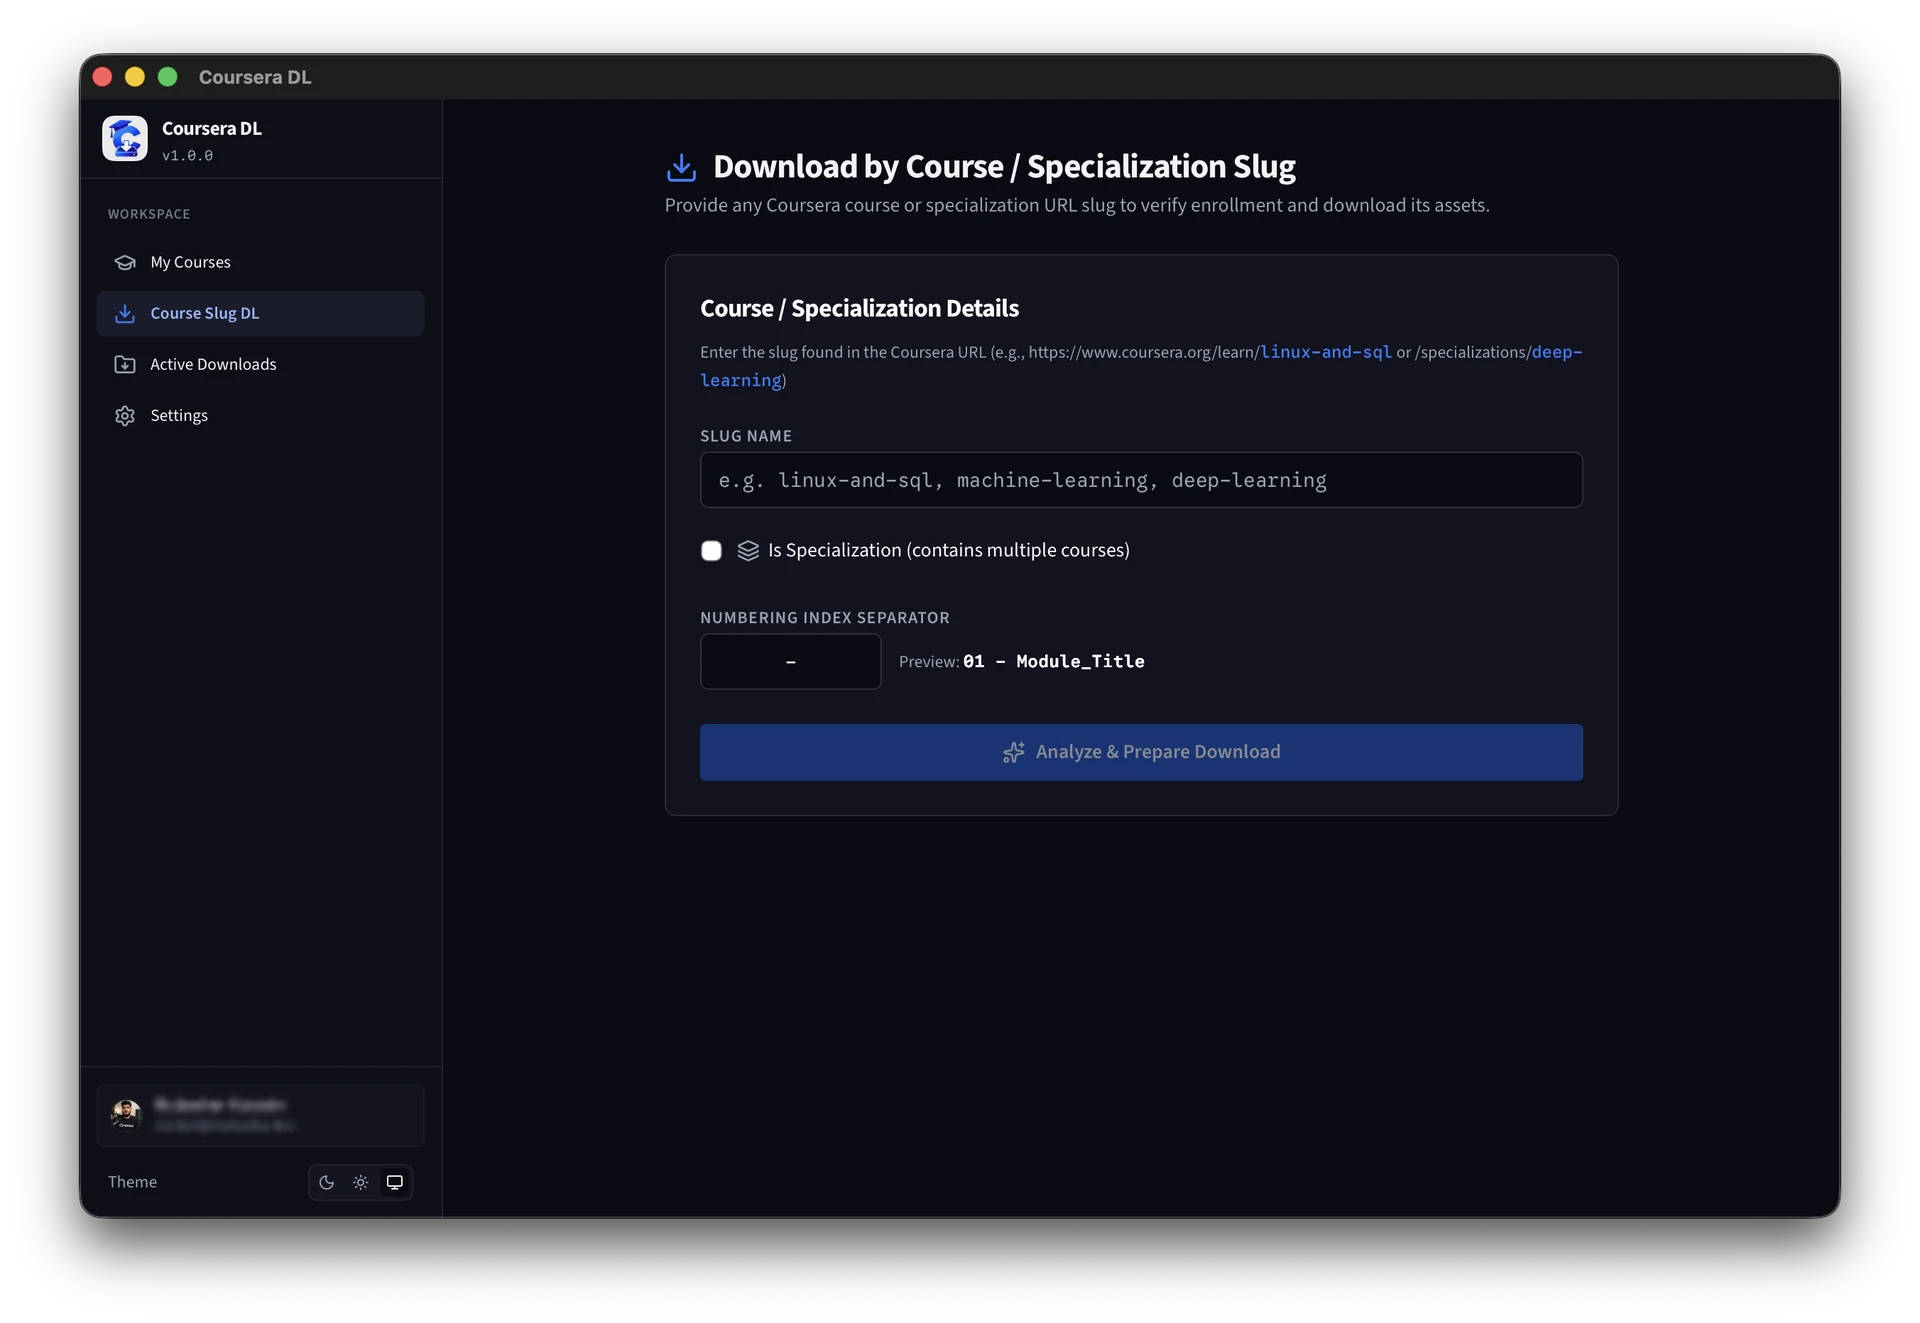
Task: Click the 'Coursera DL' window title text
Action: click(255, 77)
